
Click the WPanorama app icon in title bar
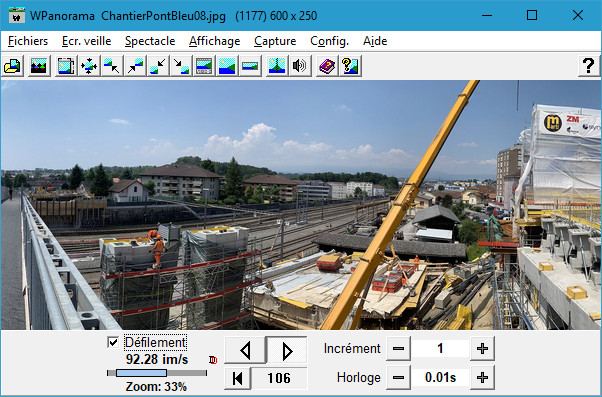pos(17,16)
